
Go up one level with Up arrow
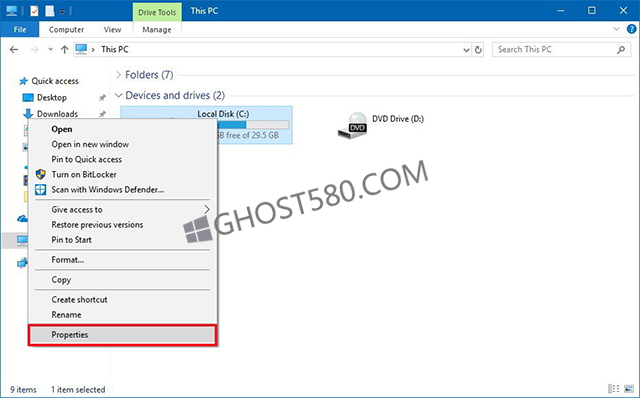[x=64, y=49]
